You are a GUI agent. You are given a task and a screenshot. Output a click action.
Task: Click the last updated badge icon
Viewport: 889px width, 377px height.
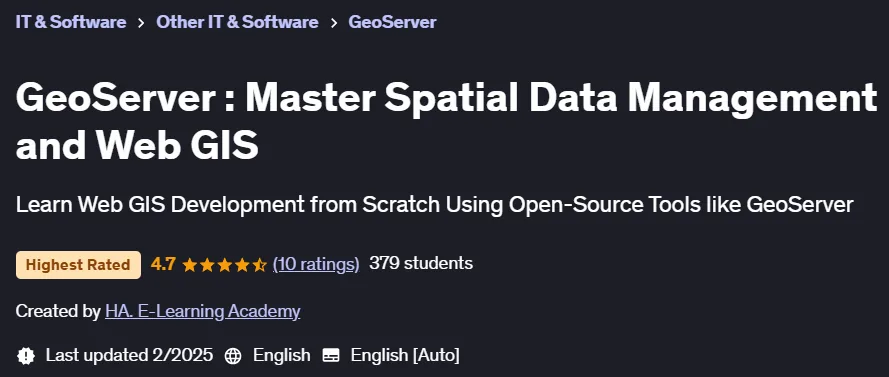point(26,355)
